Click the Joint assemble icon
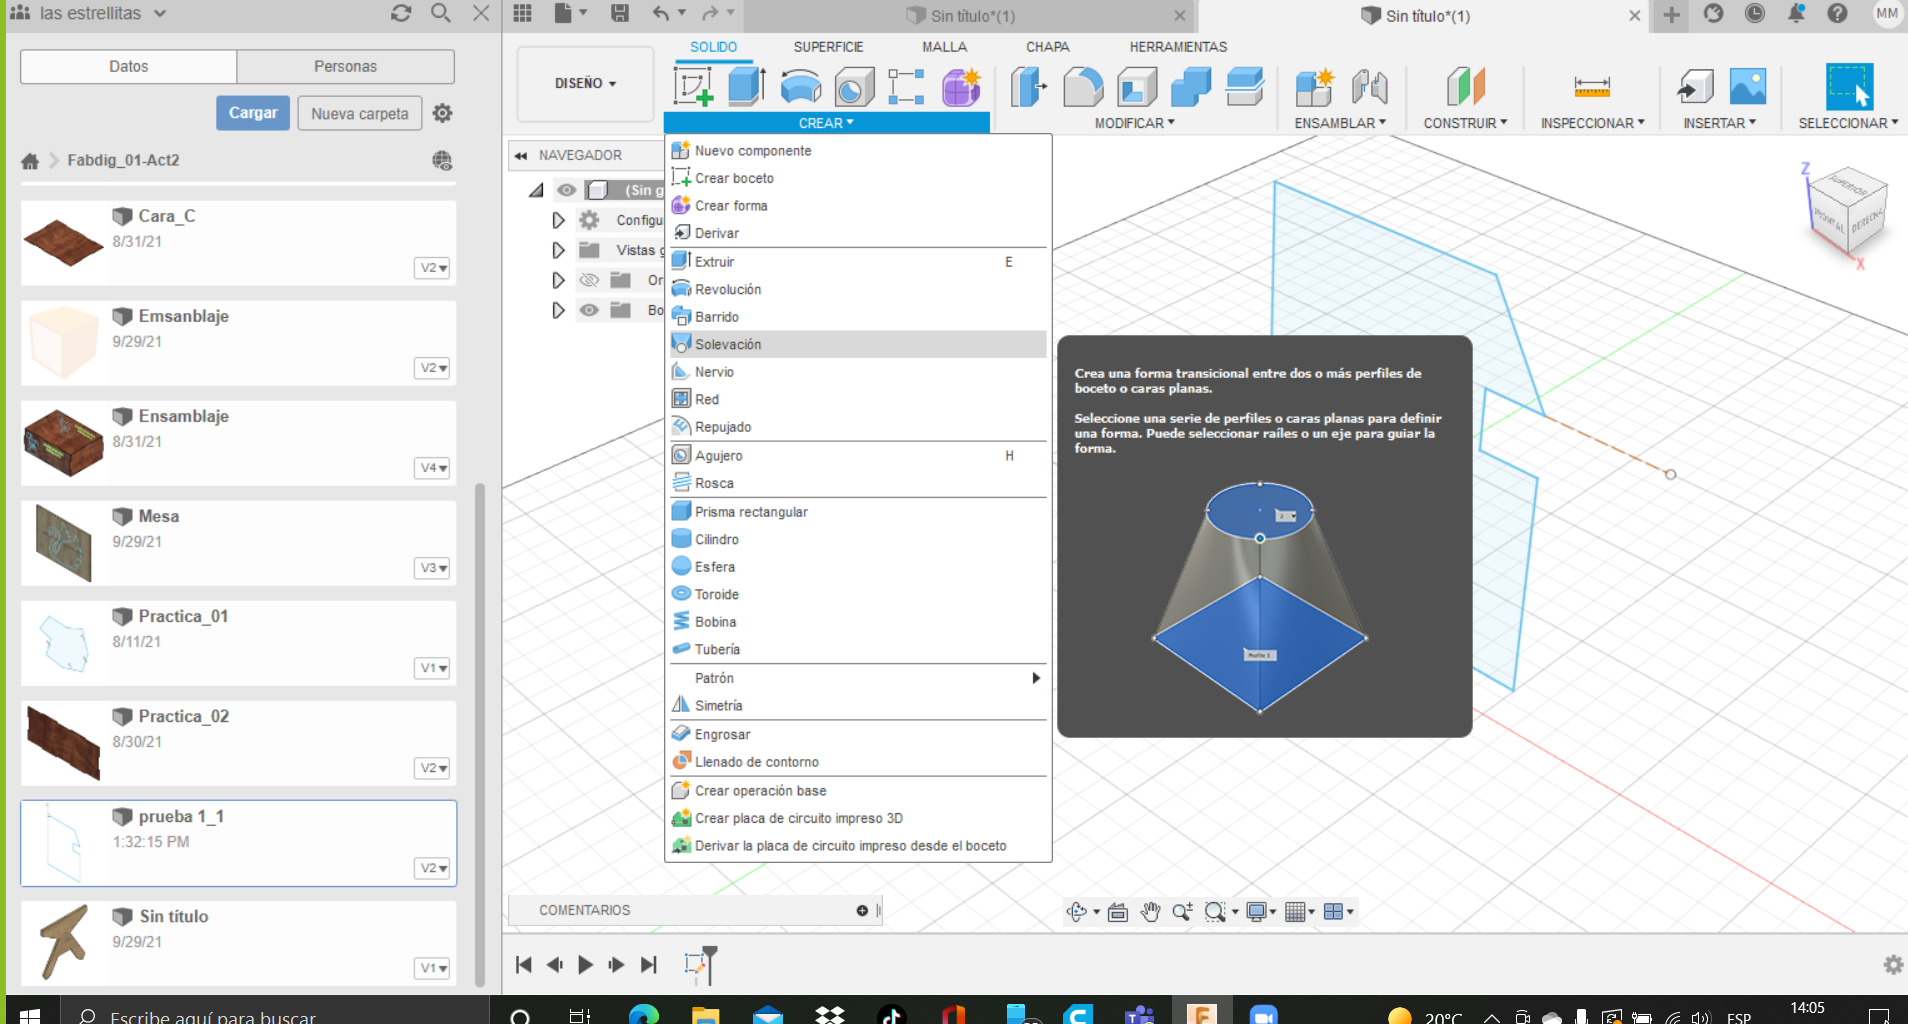Viewport: 1908px width, 1024px height. coord(1369,87)
